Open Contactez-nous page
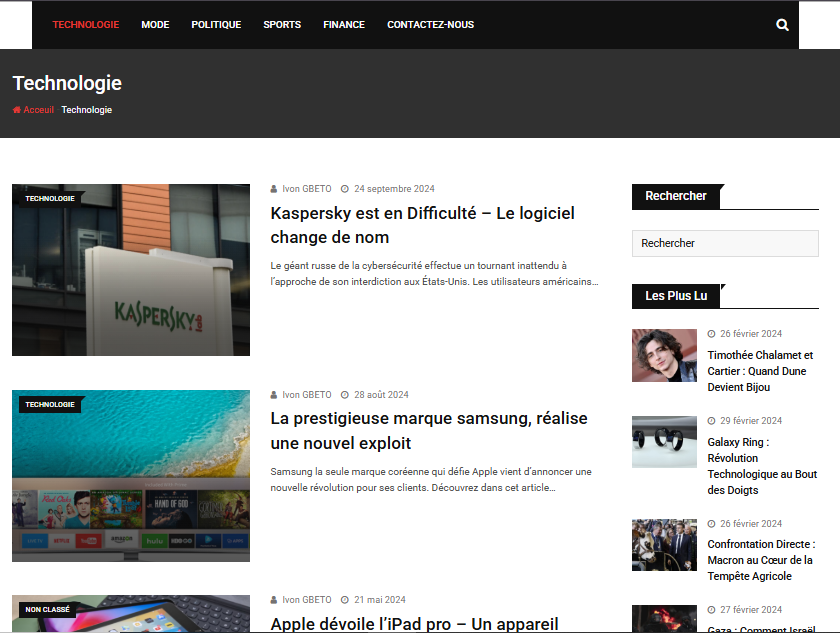The width and height of the screenshot is (840, 633). tap(431, 25)
